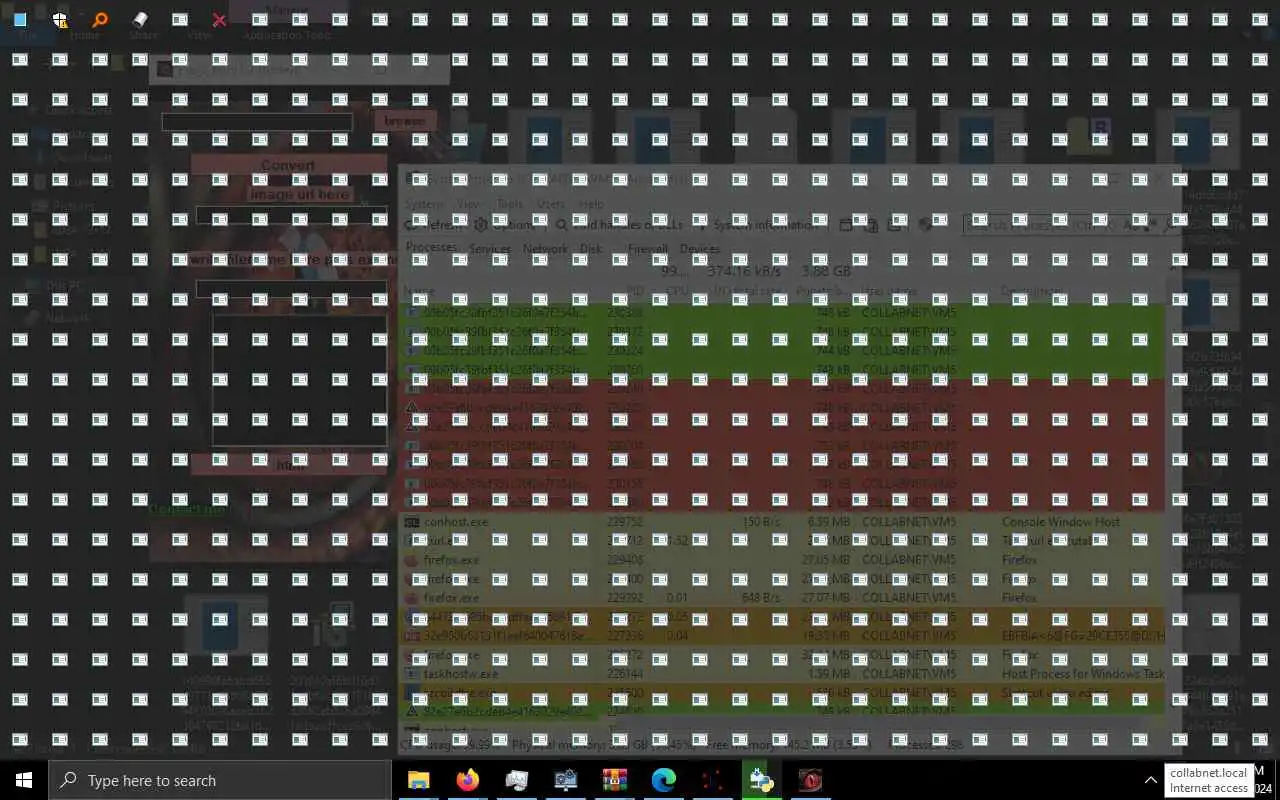Screen dimensions: 1280x800
Task: Select the taskhostw.exe process row
Action: 782,674
